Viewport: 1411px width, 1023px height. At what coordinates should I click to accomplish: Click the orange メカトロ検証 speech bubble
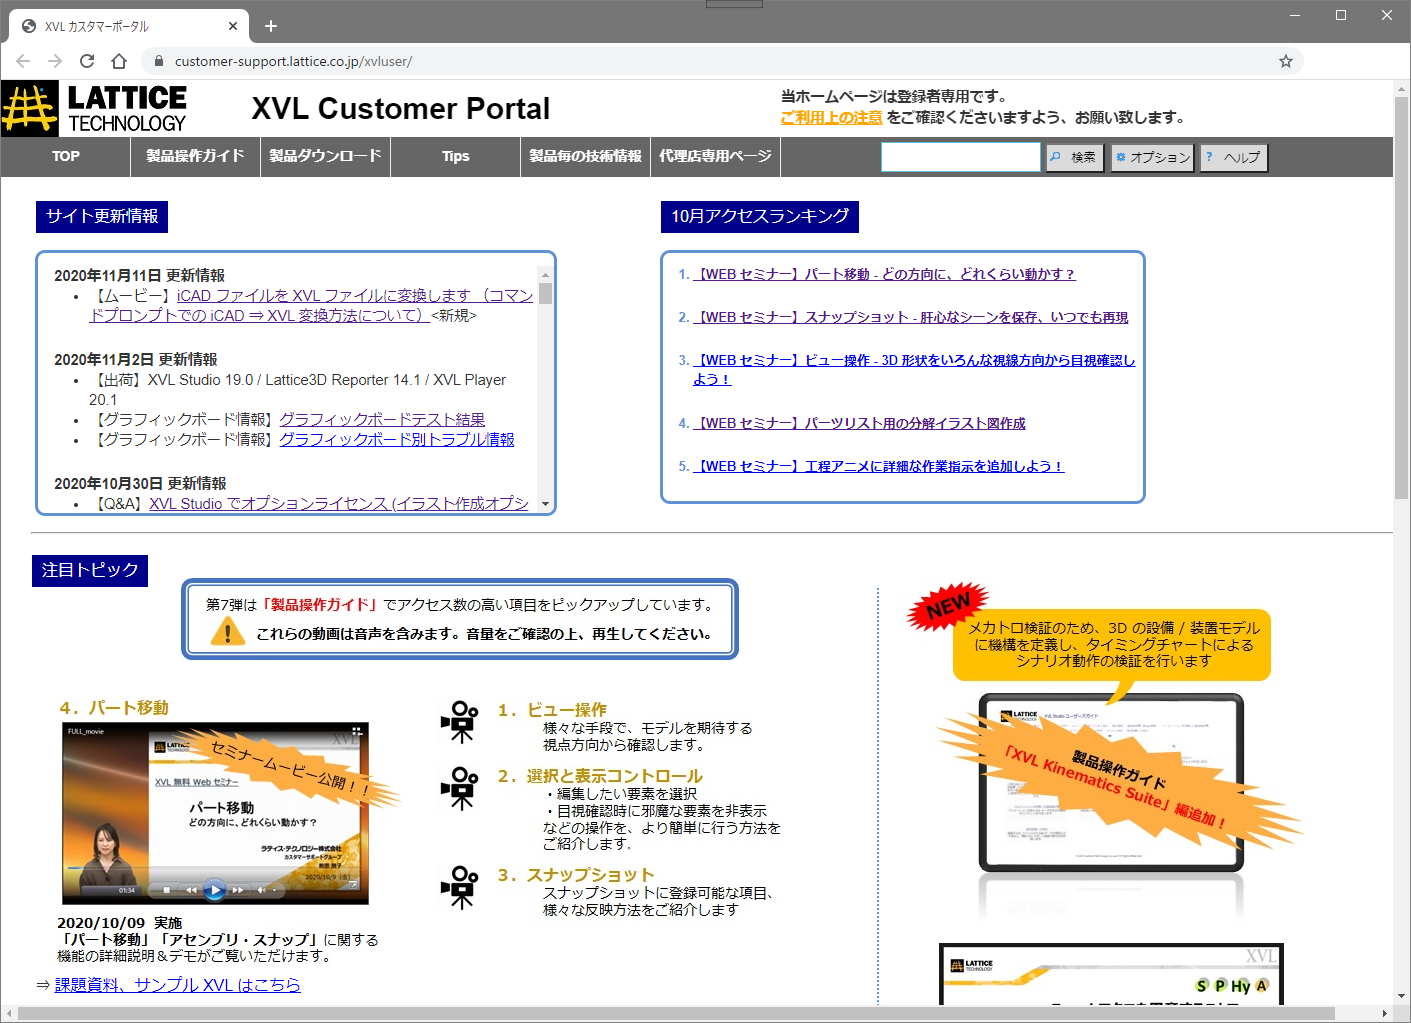coord(1112,645)
